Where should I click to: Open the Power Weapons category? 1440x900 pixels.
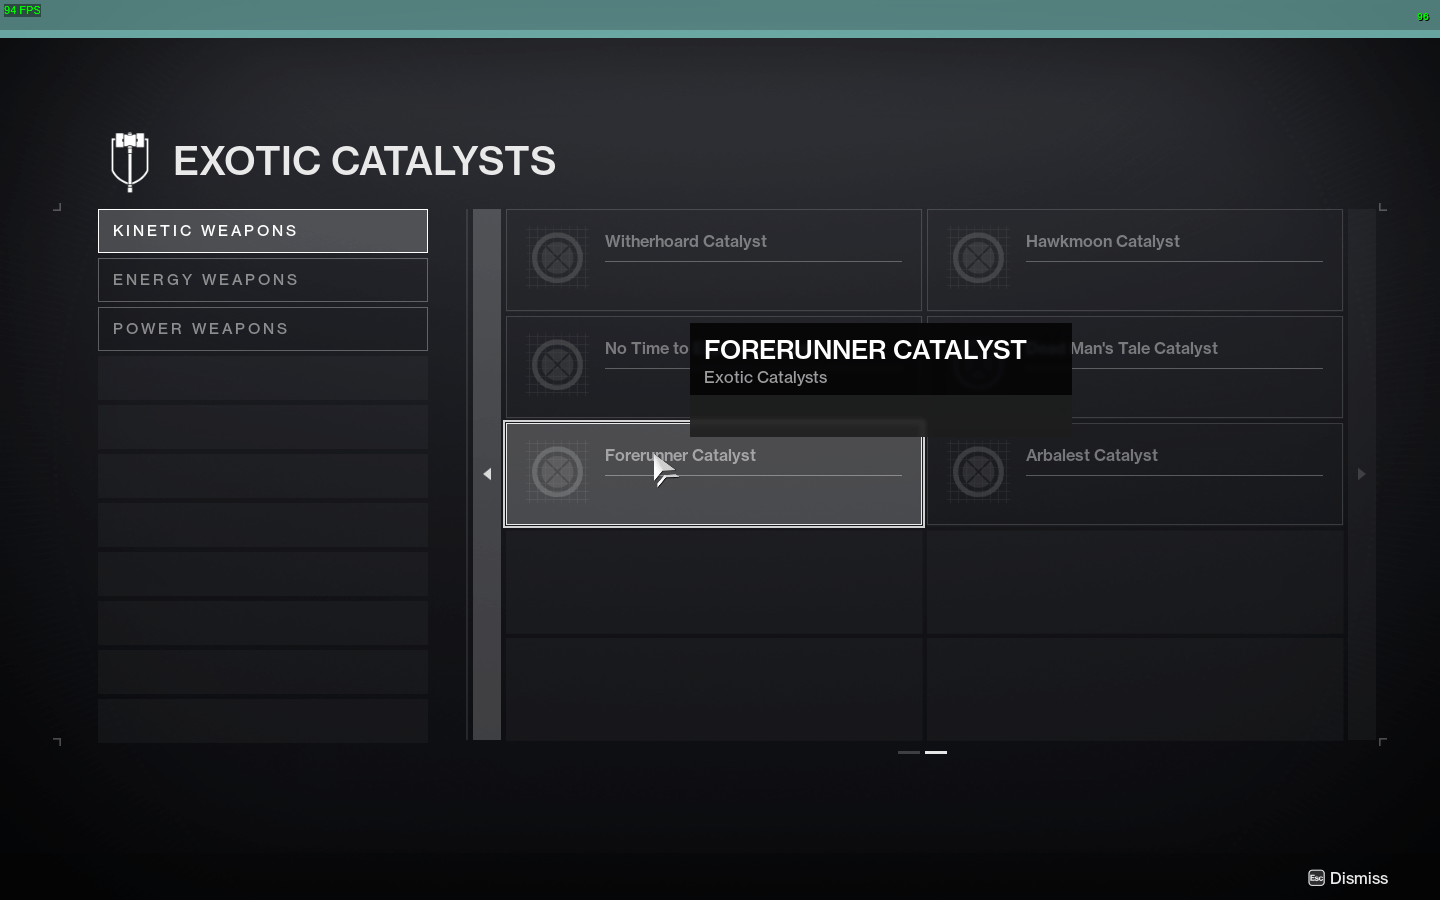[263, 329]
